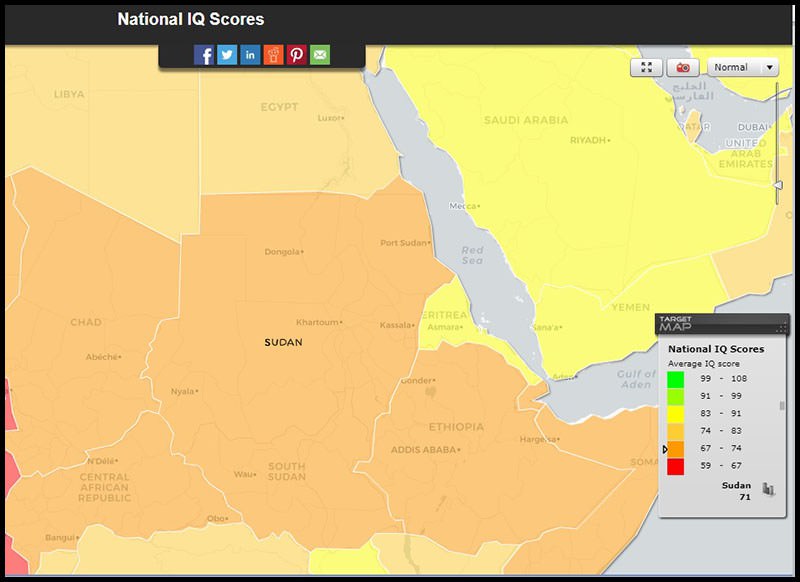Enter fullscreen map view
Viewport: 800px width, 582px height.
646,67
